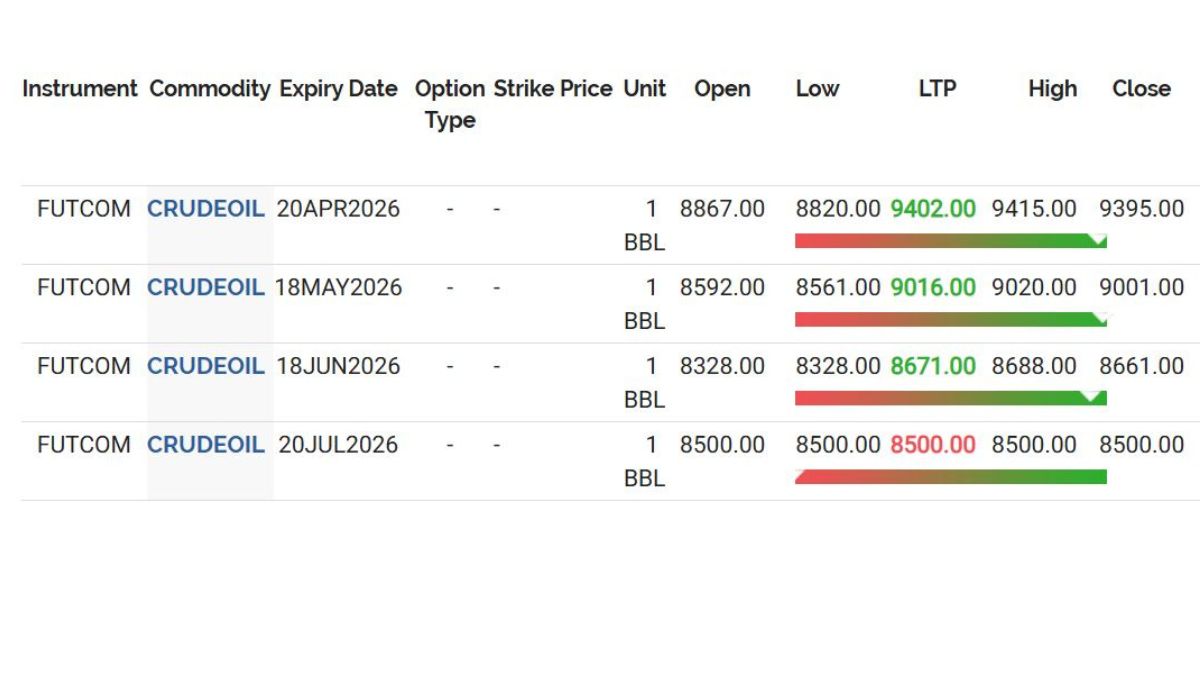Screen dimensions: 1200x675
Task: Select CRUDEOIL in the 20JUL2026 row
Action: [205, 444]
